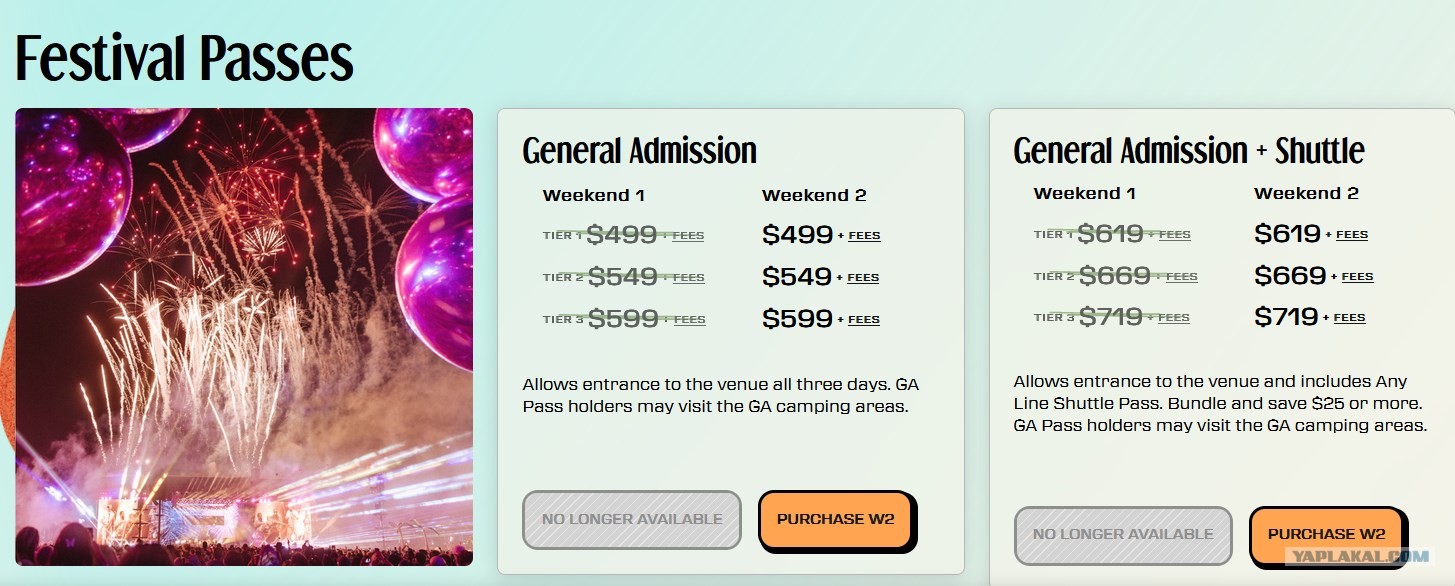Open struck-out Tier 2 $669 FEES link
Screen dimensions: 1455x586
point(1181,277)
